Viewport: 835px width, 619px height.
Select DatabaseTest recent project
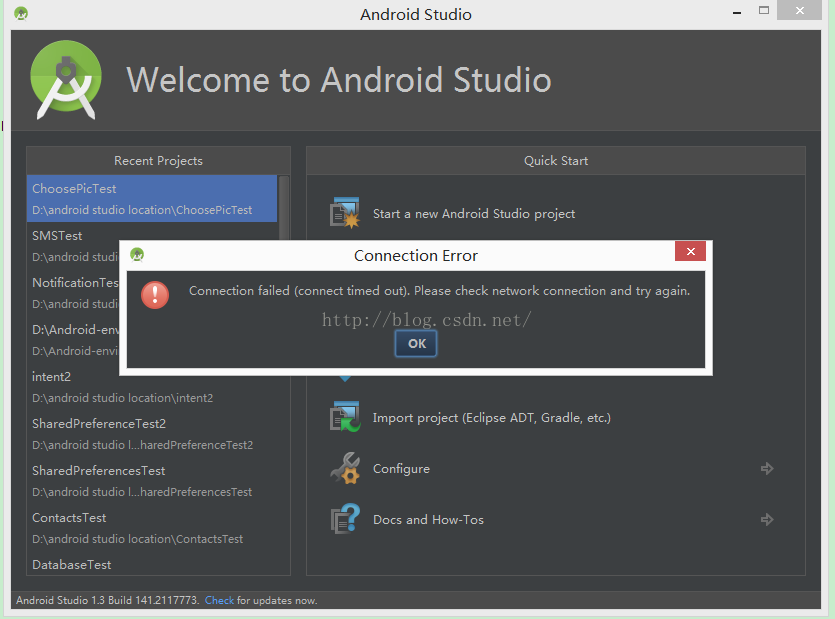(x=152, y=564)
